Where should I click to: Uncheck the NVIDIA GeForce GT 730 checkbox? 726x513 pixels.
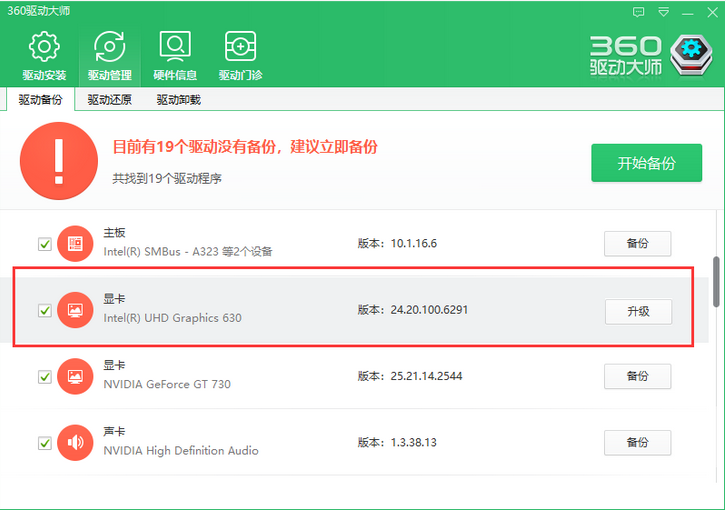pos(44,377)
